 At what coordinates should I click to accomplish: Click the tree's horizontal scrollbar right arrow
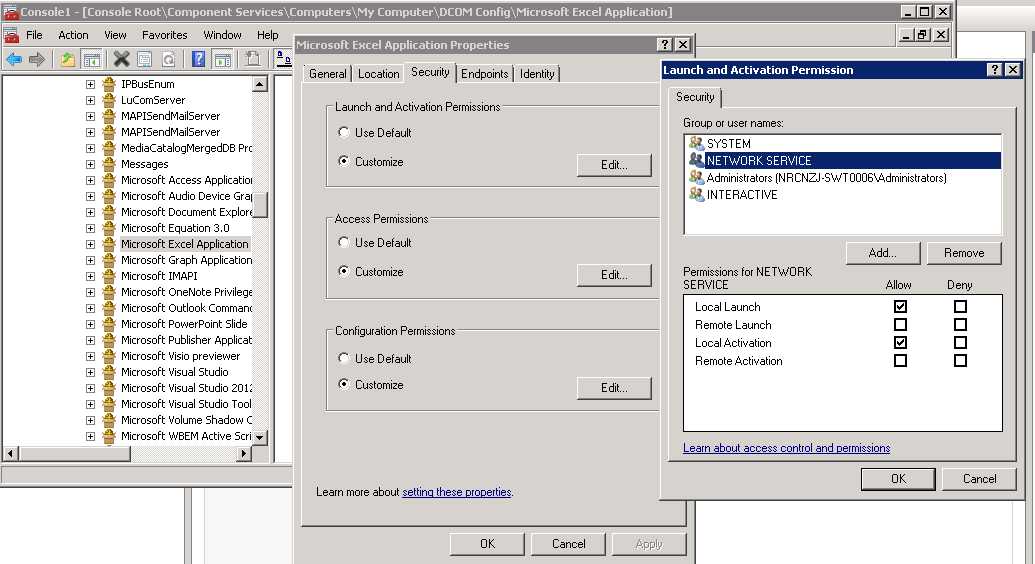244,454
